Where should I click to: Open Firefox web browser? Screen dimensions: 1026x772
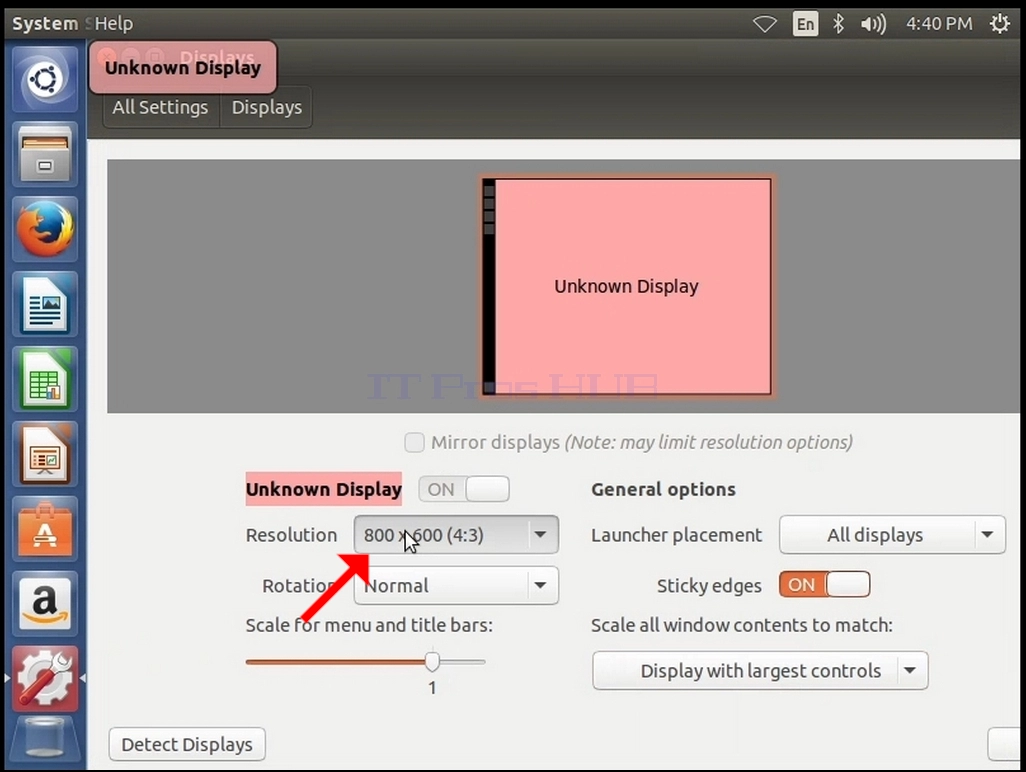pos(44,229)
